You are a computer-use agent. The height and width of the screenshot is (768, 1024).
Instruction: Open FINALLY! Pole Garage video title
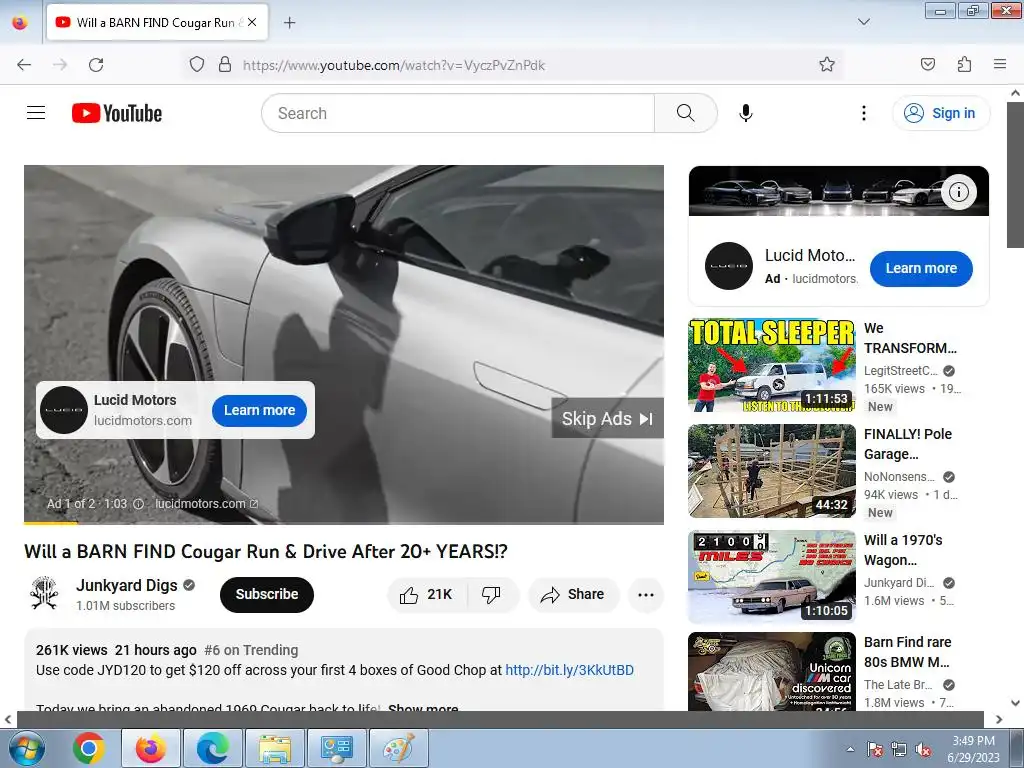tap(908, 444)
